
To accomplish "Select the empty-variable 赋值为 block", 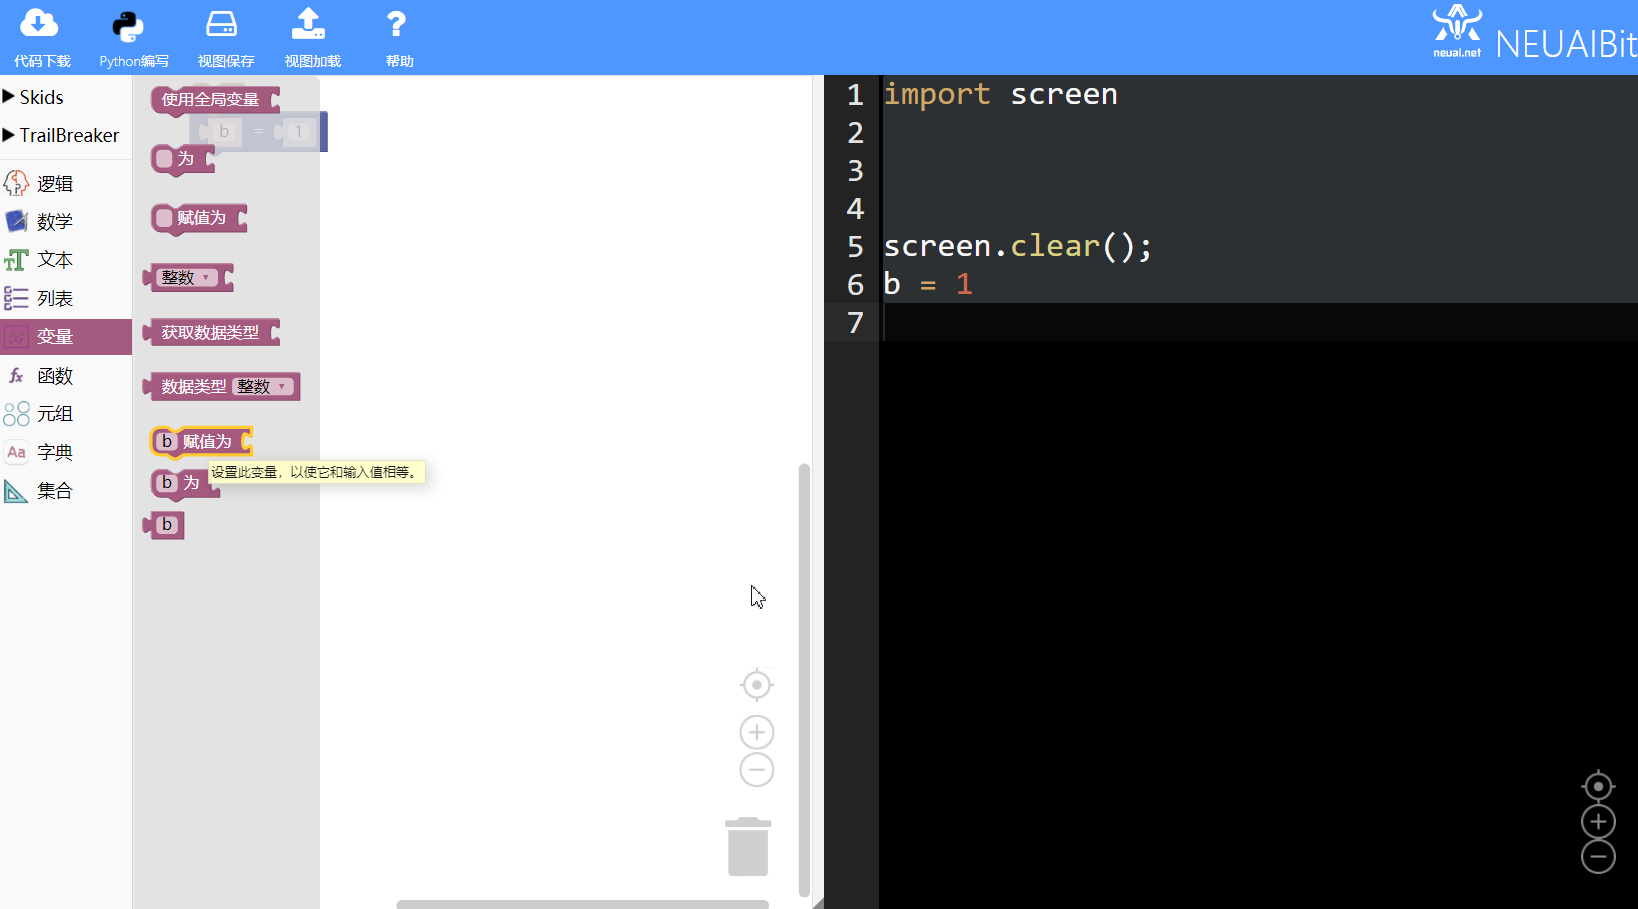I will 199,218.
